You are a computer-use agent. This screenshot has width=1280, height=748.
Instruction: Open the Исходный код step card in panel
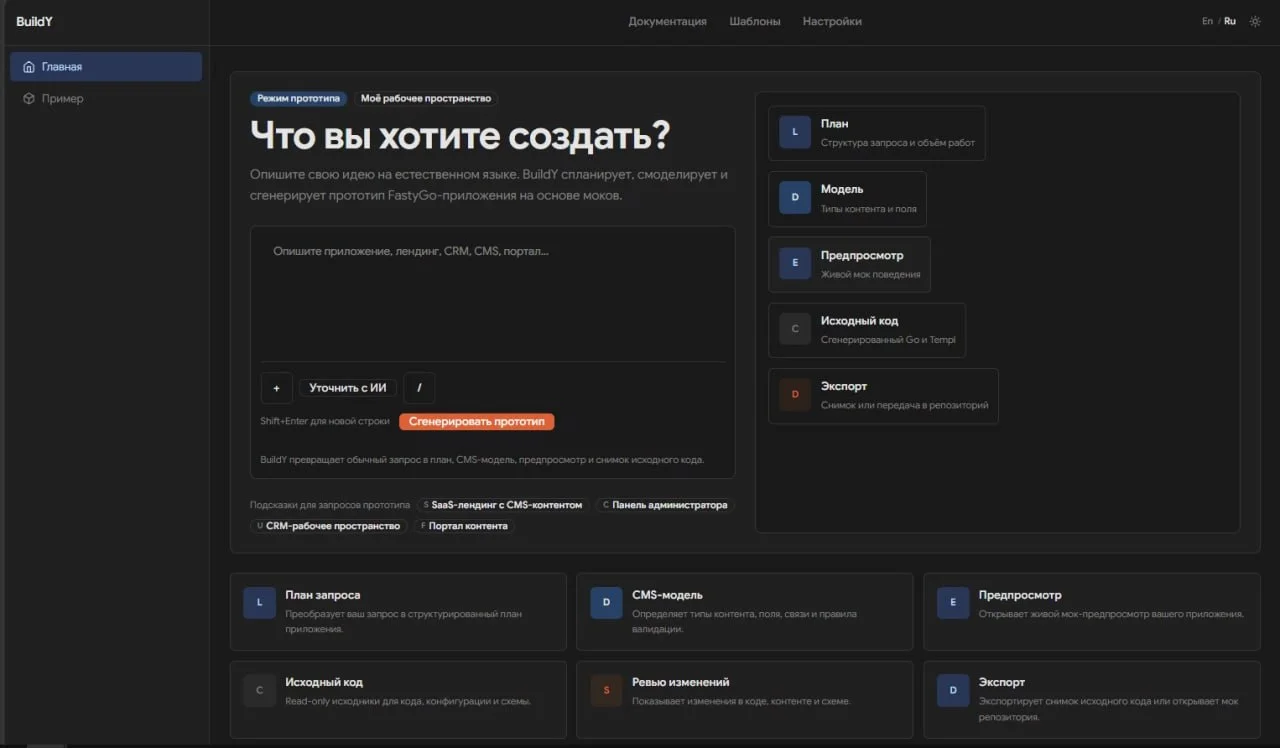click(867, 329)
